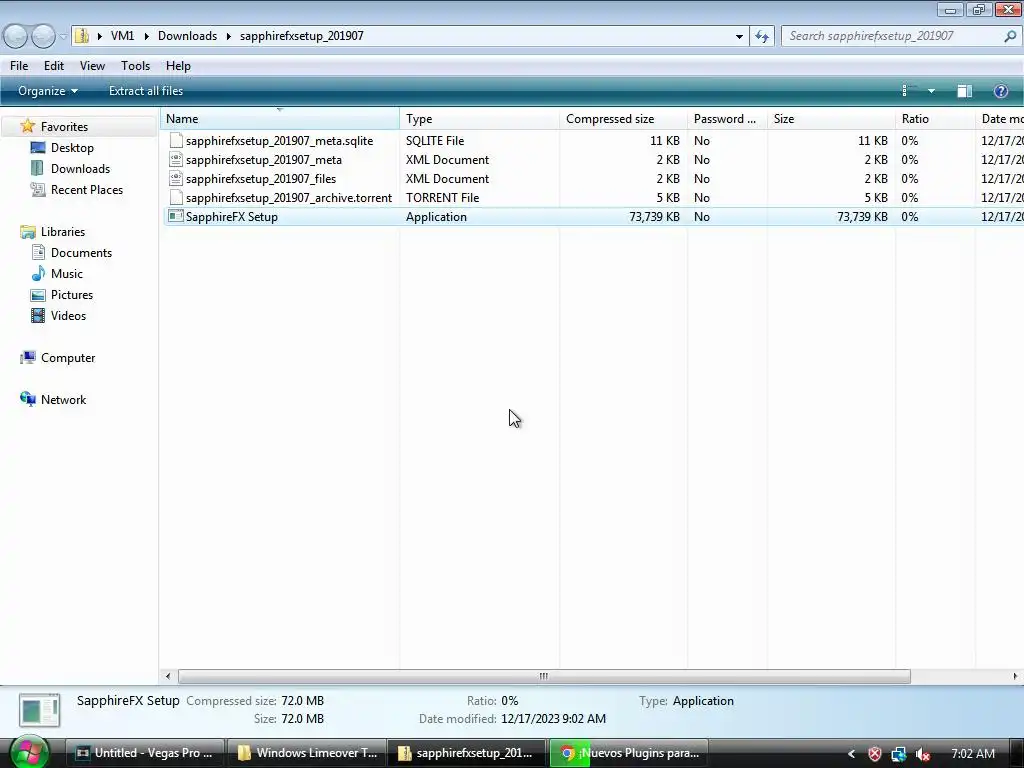Open Libraries in the navigation pane
Screen dimensions: 1024x768
click(x=63, y=232)
